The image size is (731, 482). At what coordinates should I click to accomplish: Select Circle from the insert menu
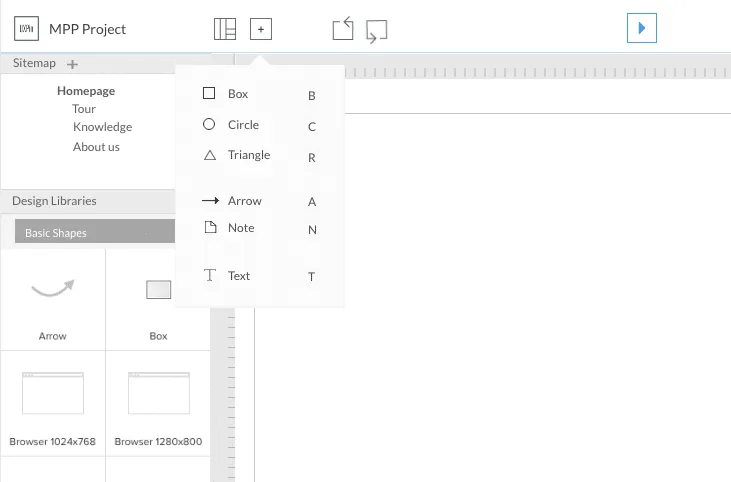260,125
